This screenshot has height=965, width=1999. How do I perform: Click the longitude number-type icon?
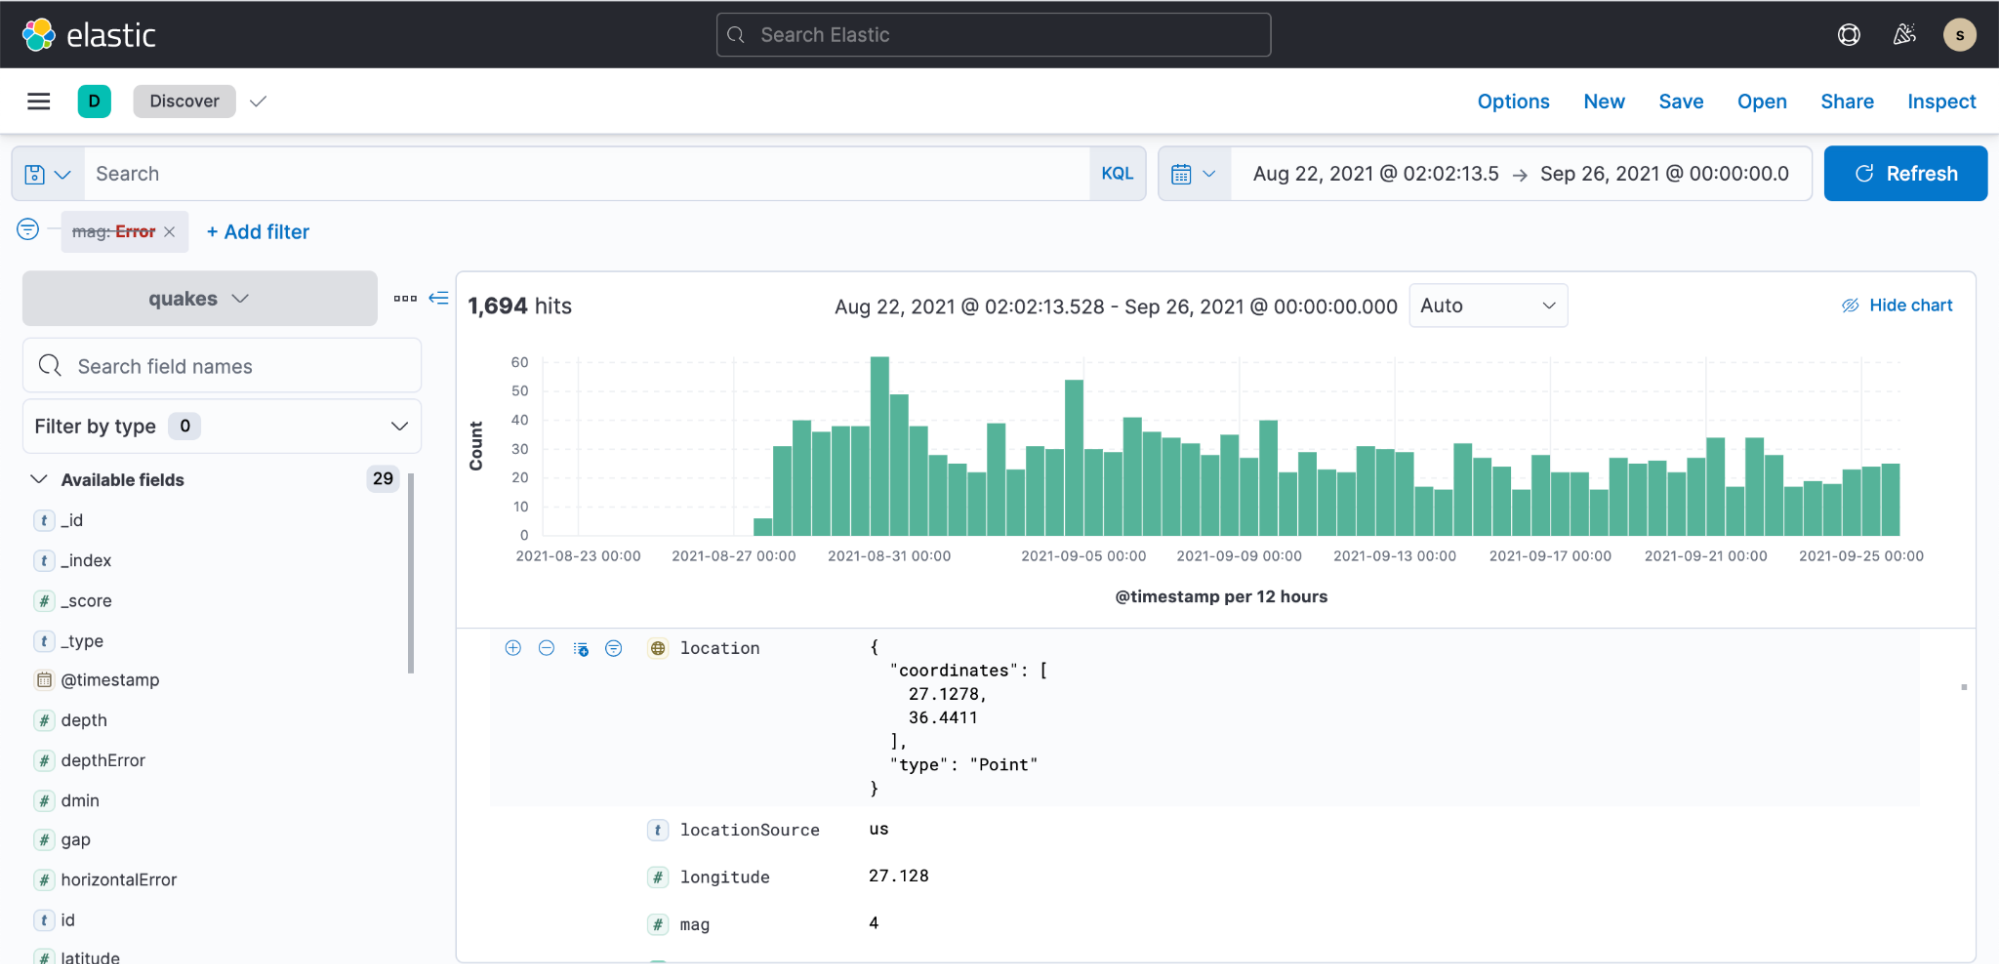658,877
